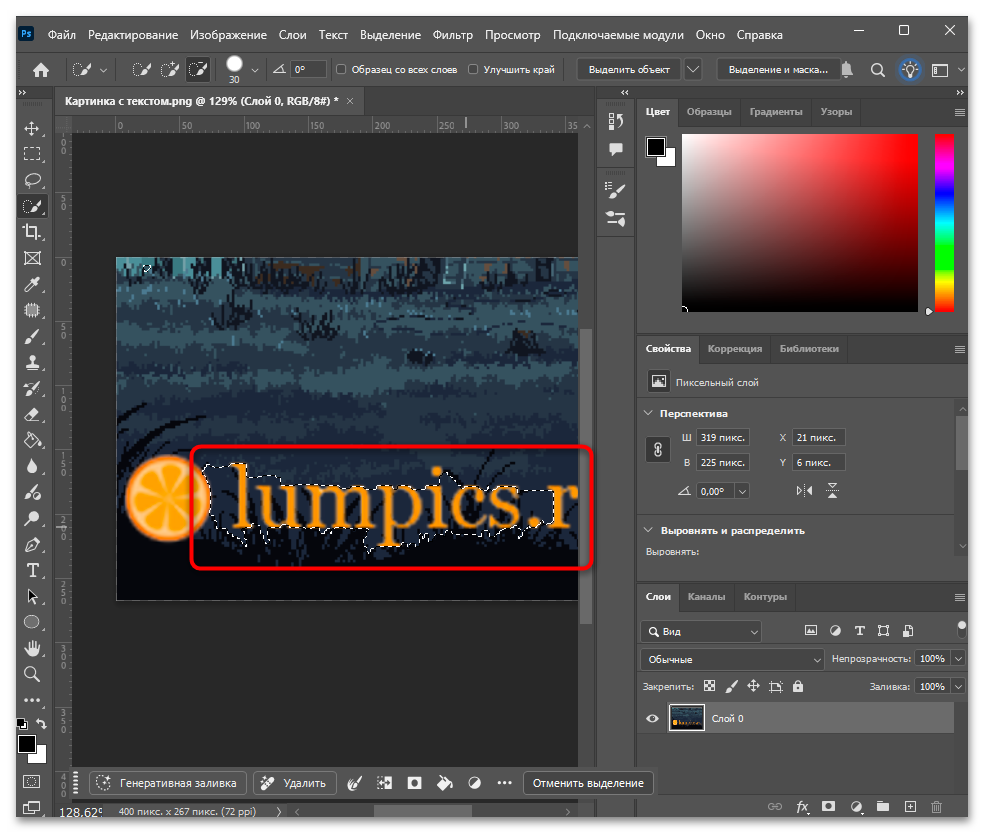Open the brush size picker dropdown
Viewport: 984px width, 833px height.
pyautogui.click(x=255, y=70)
